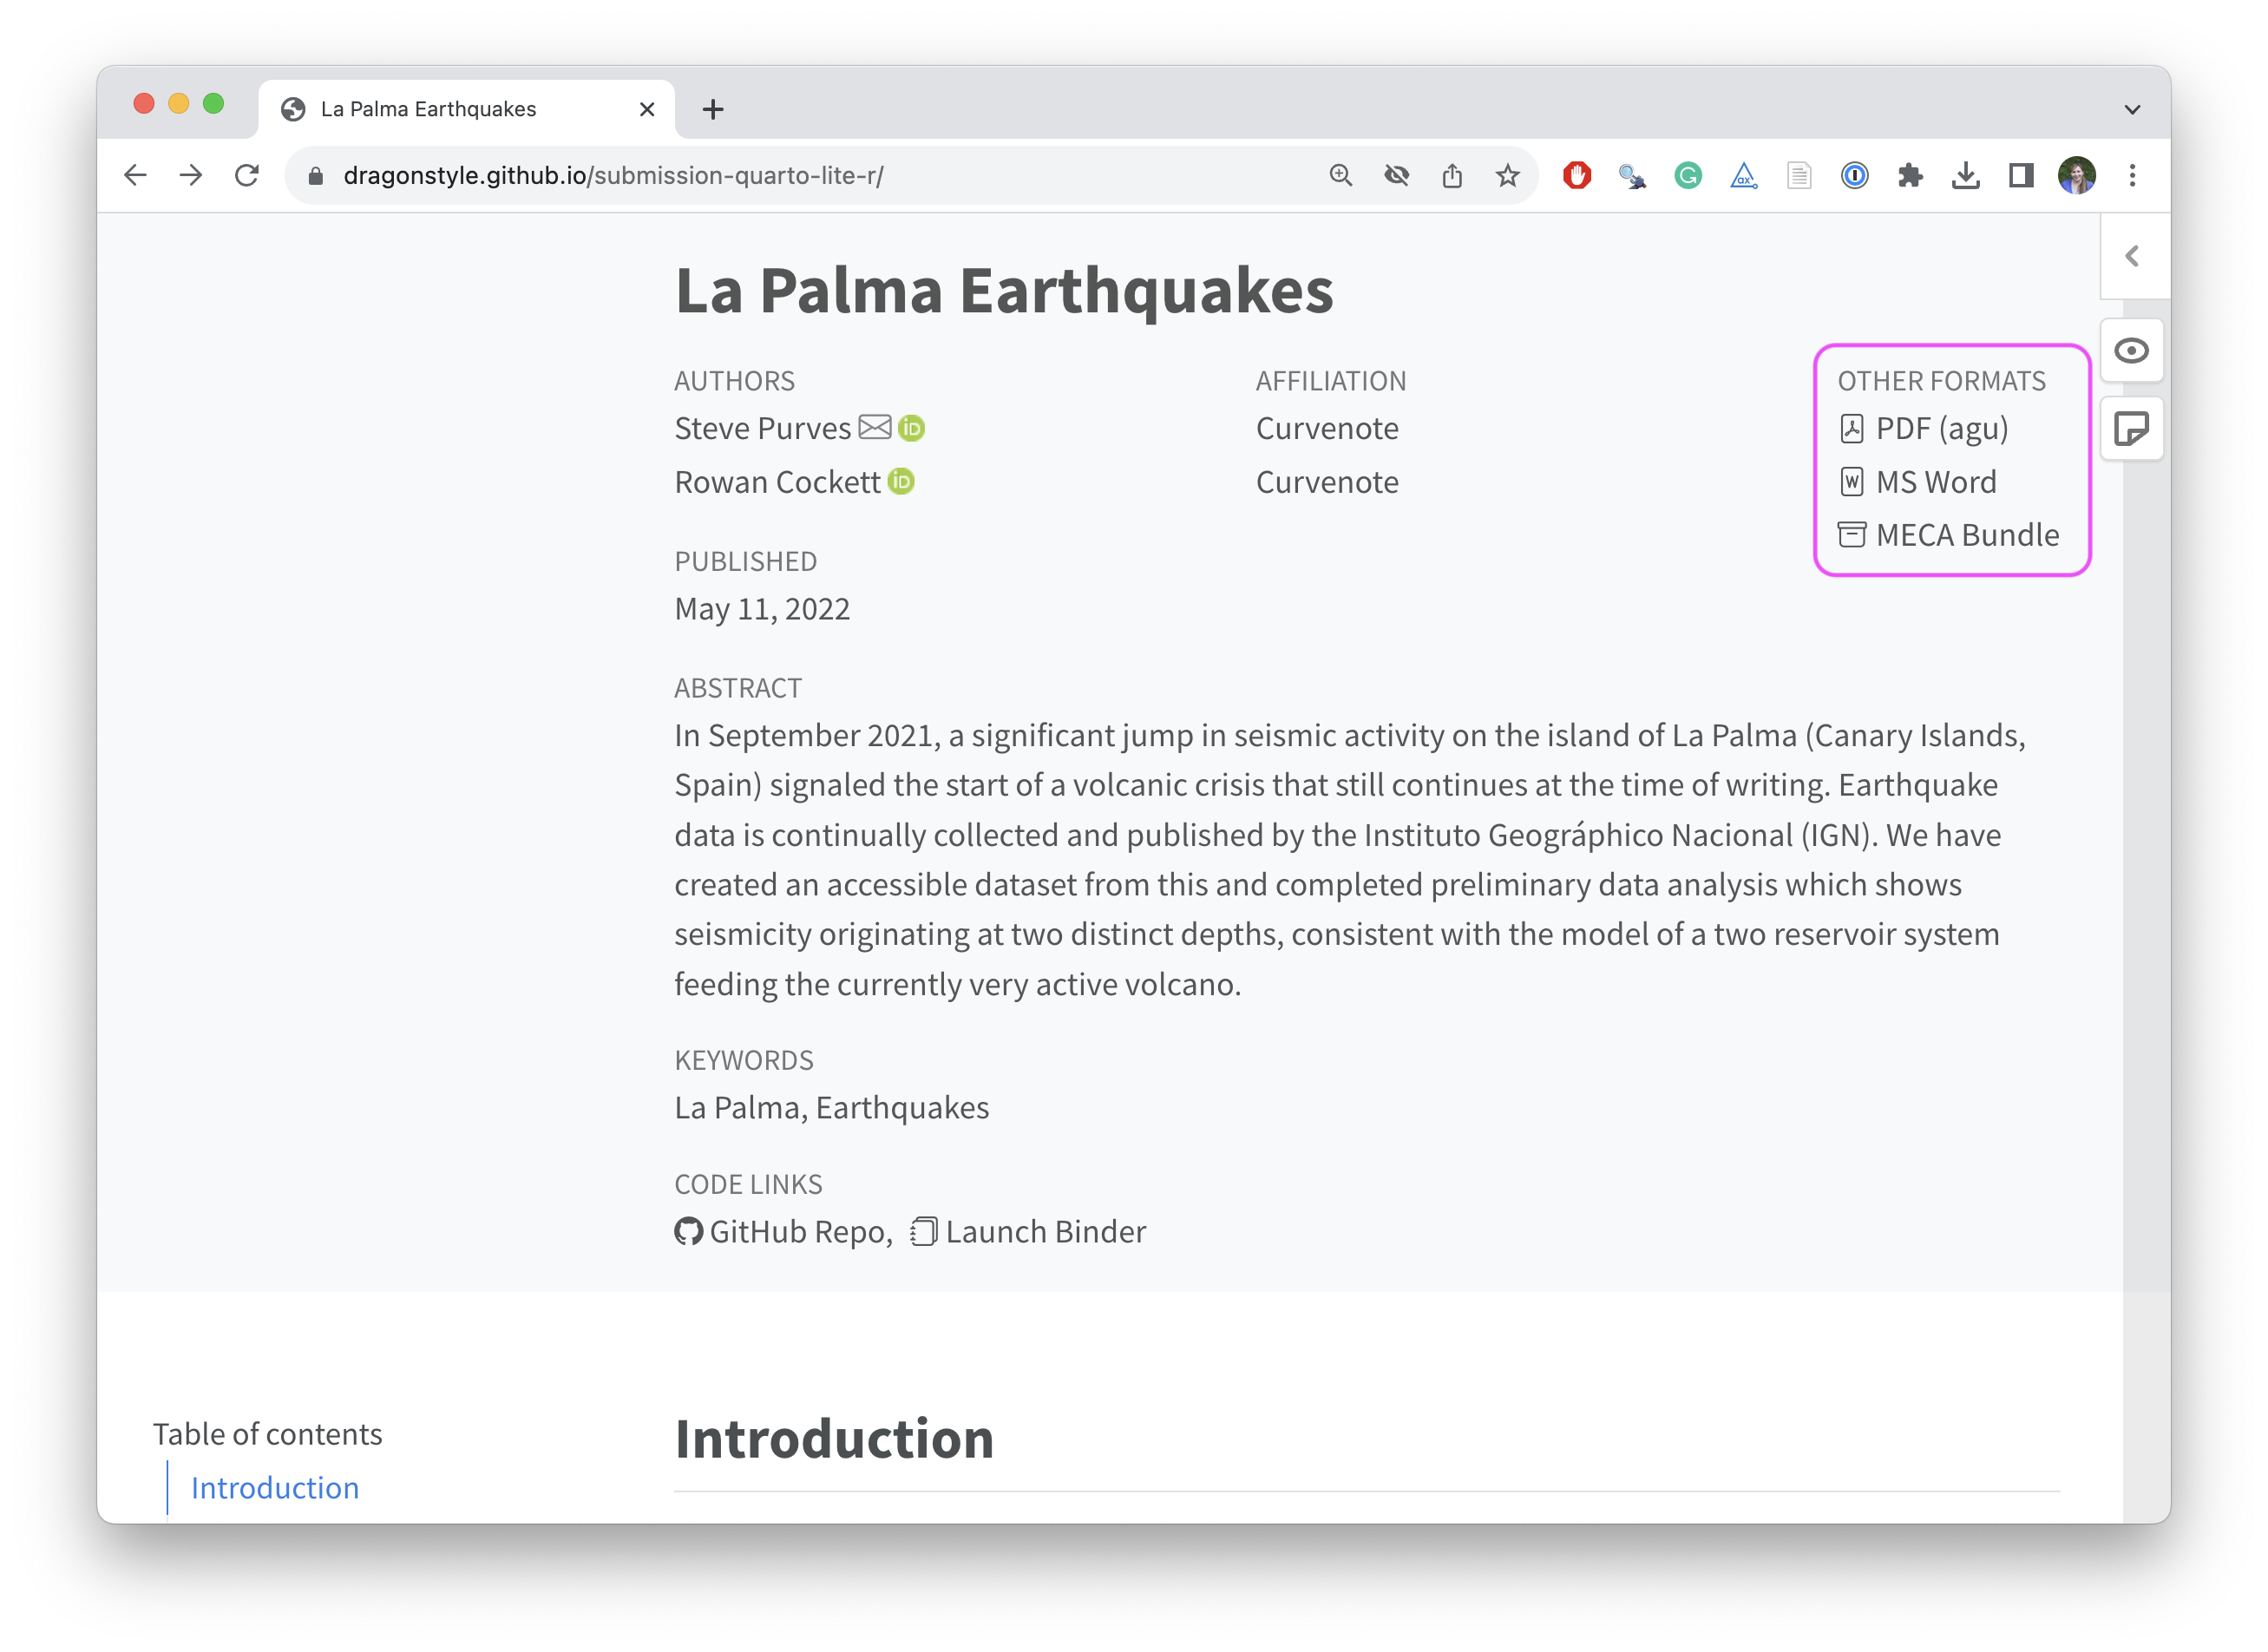Open the Chrome three-dot menu
The image size is (2268, 1652).
click(x=2133, y=175)
